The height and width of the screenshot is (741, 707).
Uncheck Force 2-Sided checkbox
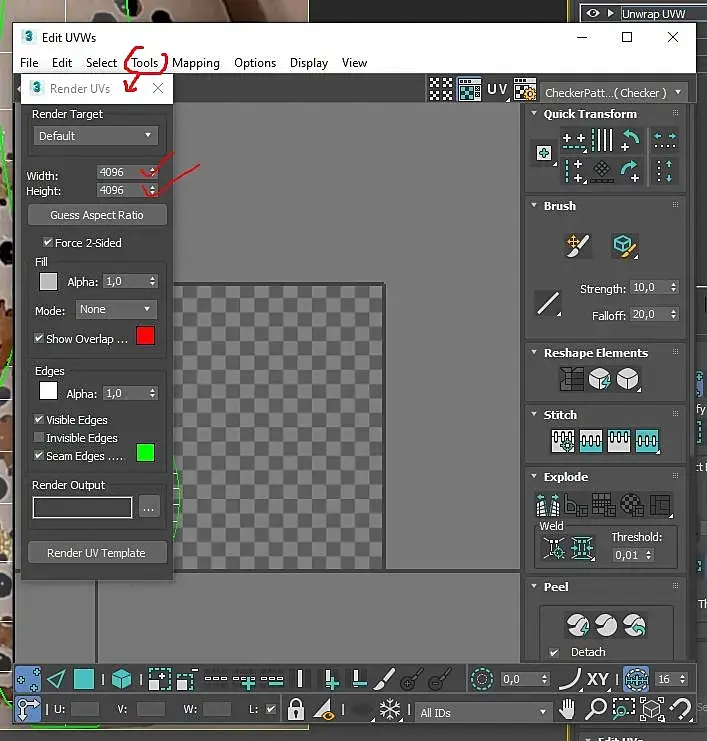pos(47,242)
